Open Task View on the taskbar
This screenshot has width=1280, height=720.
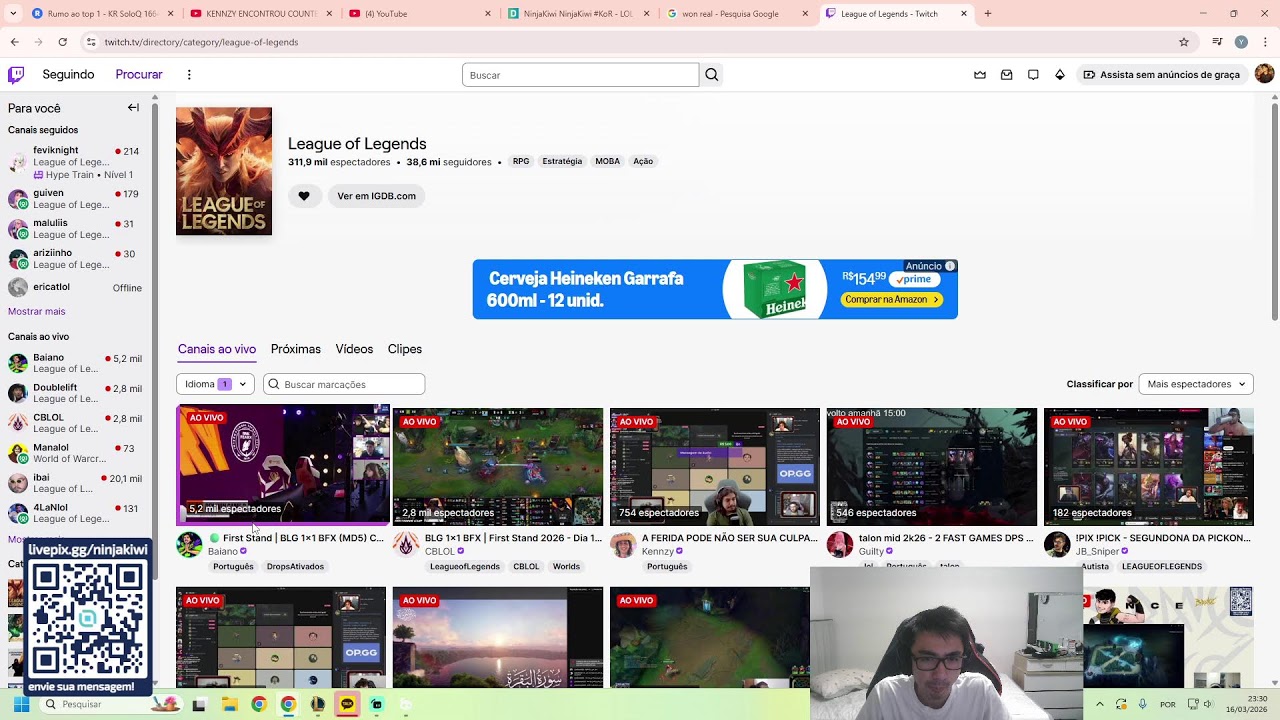click(199, 704)
